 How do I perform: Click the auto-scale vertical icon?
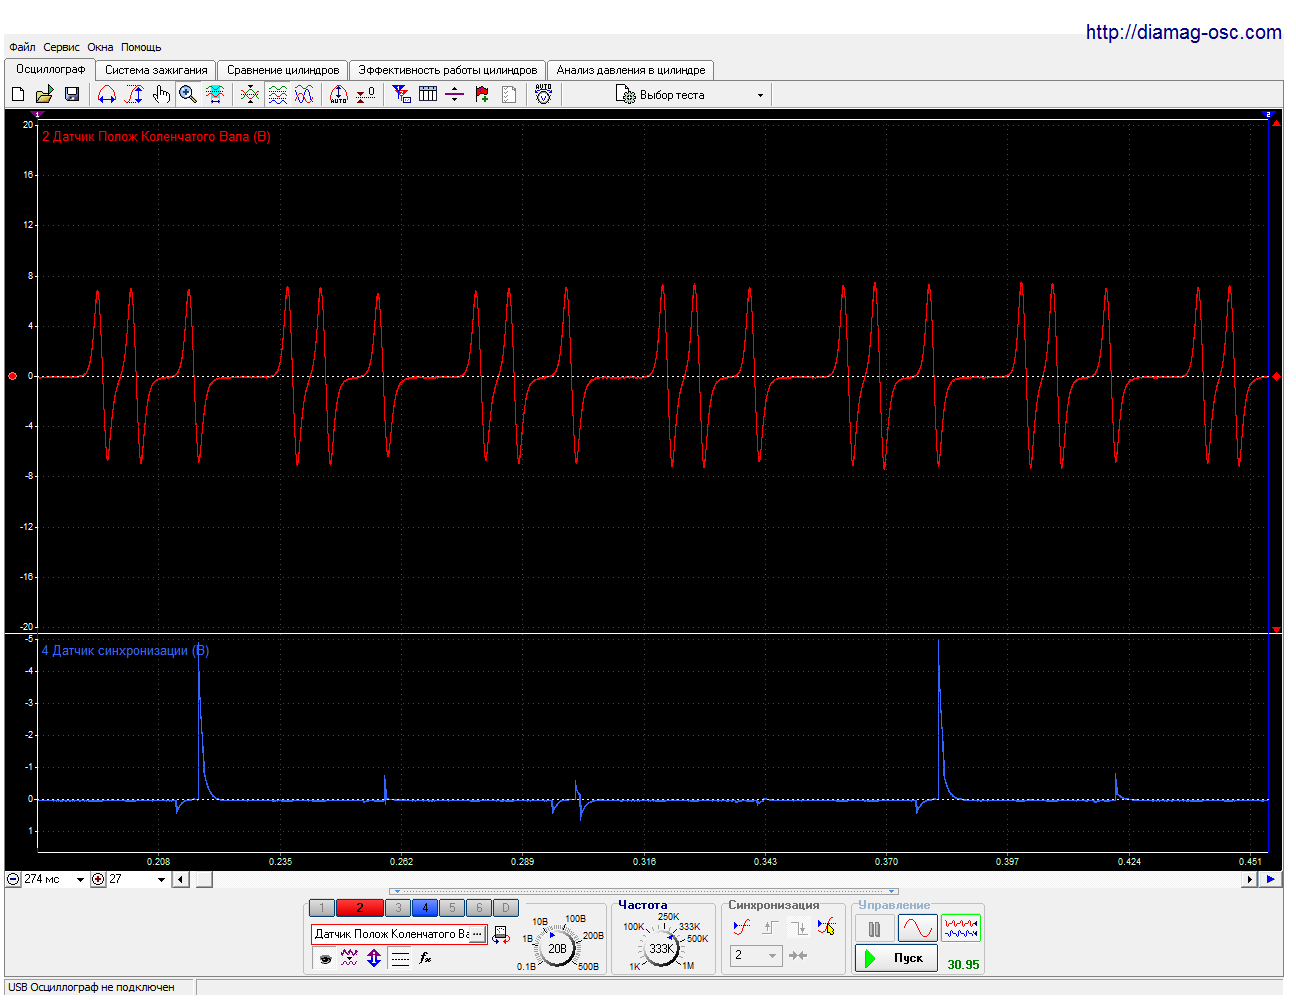339,94
